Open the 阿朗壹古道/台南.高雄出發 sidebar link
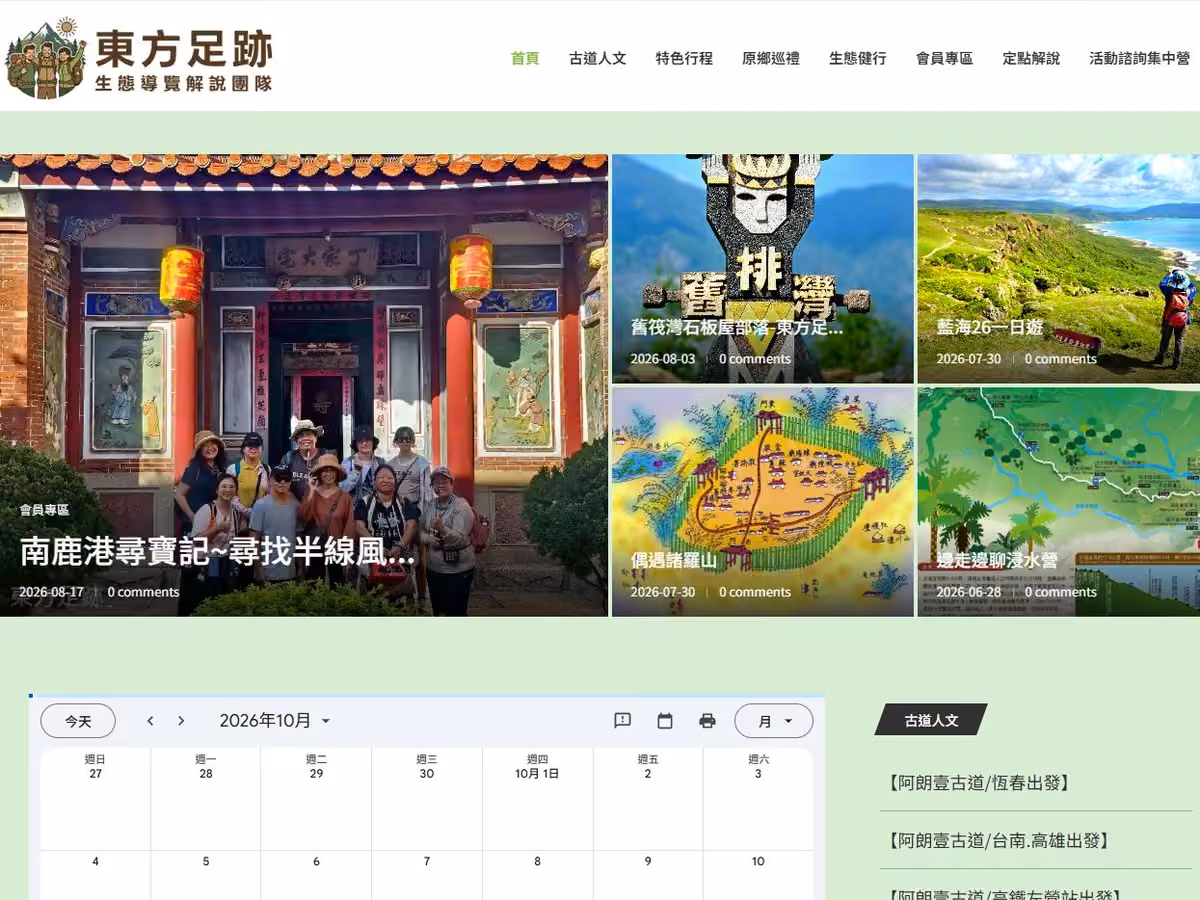This screenshot has width=1200, height=900. point(997,841)
